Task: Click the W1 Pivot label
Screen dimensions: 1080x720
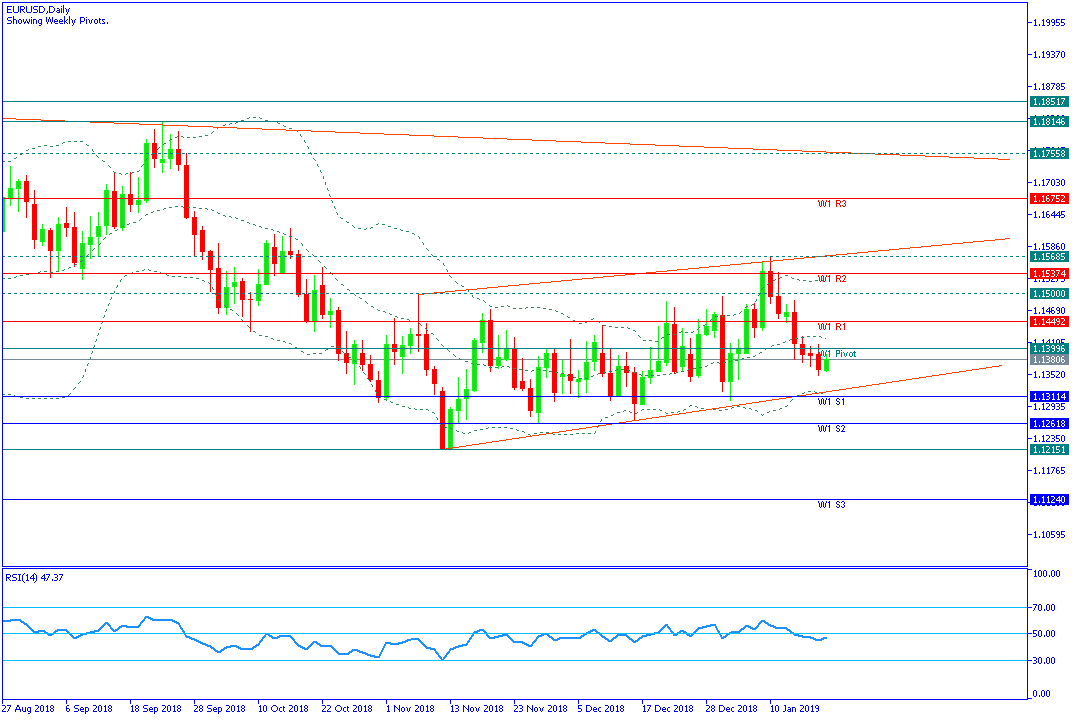Action: pos(838,353)
